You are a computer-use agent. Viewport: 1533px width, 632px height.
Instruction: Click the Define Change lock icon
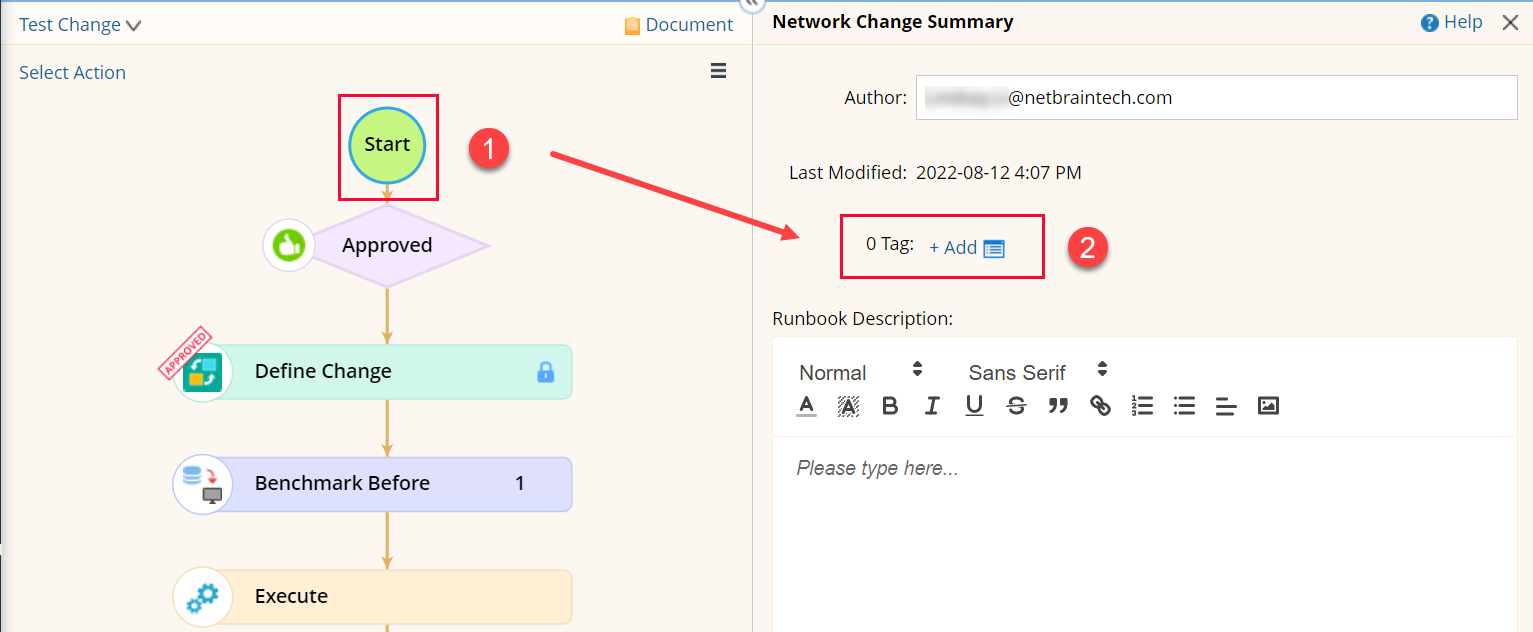(x=545, y=372)
